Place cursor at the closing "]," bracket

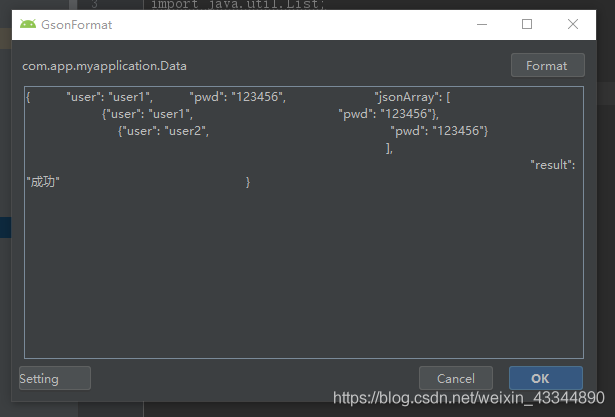pyautogui.click(x=389, y=148)
